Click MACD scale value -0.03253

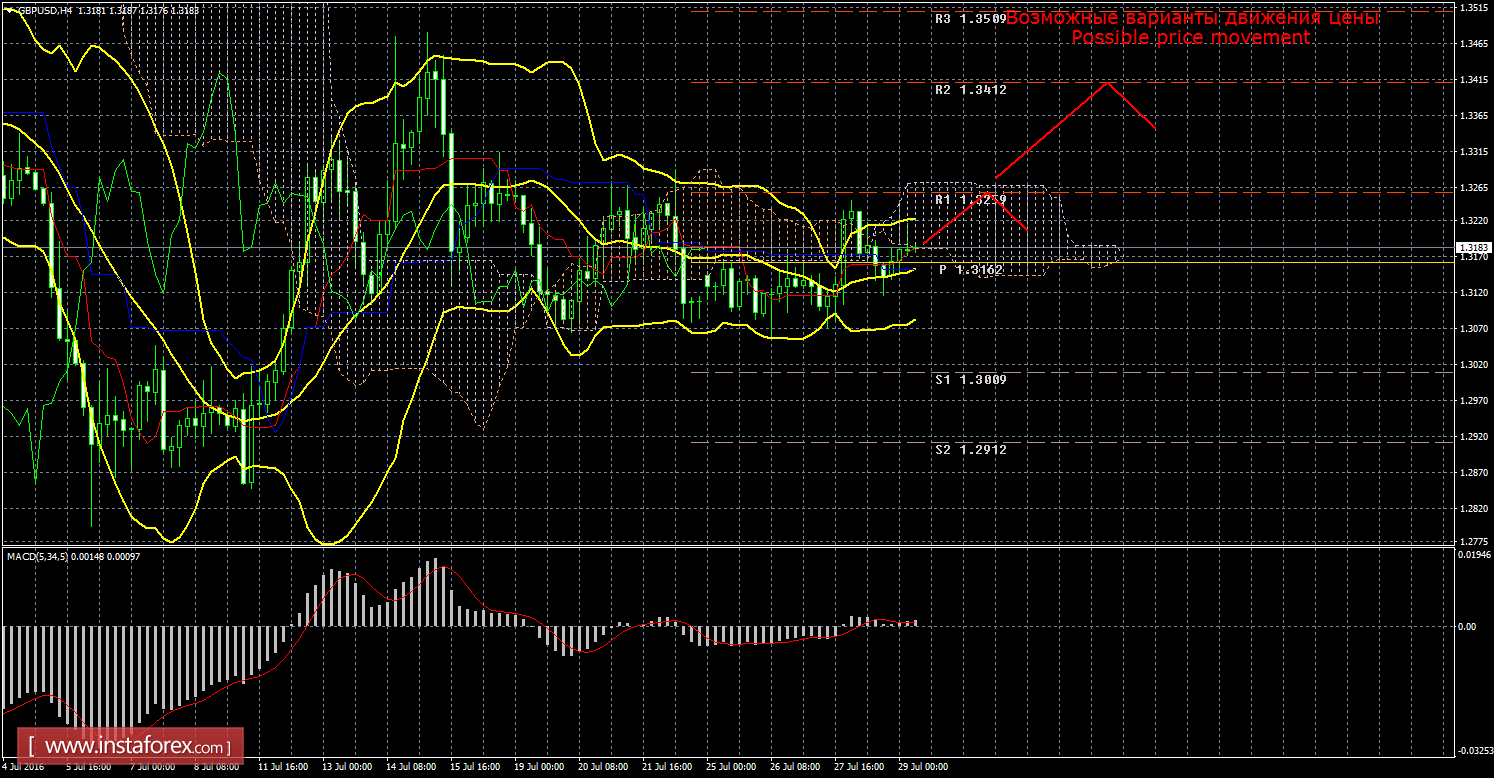pos(1475,749)
